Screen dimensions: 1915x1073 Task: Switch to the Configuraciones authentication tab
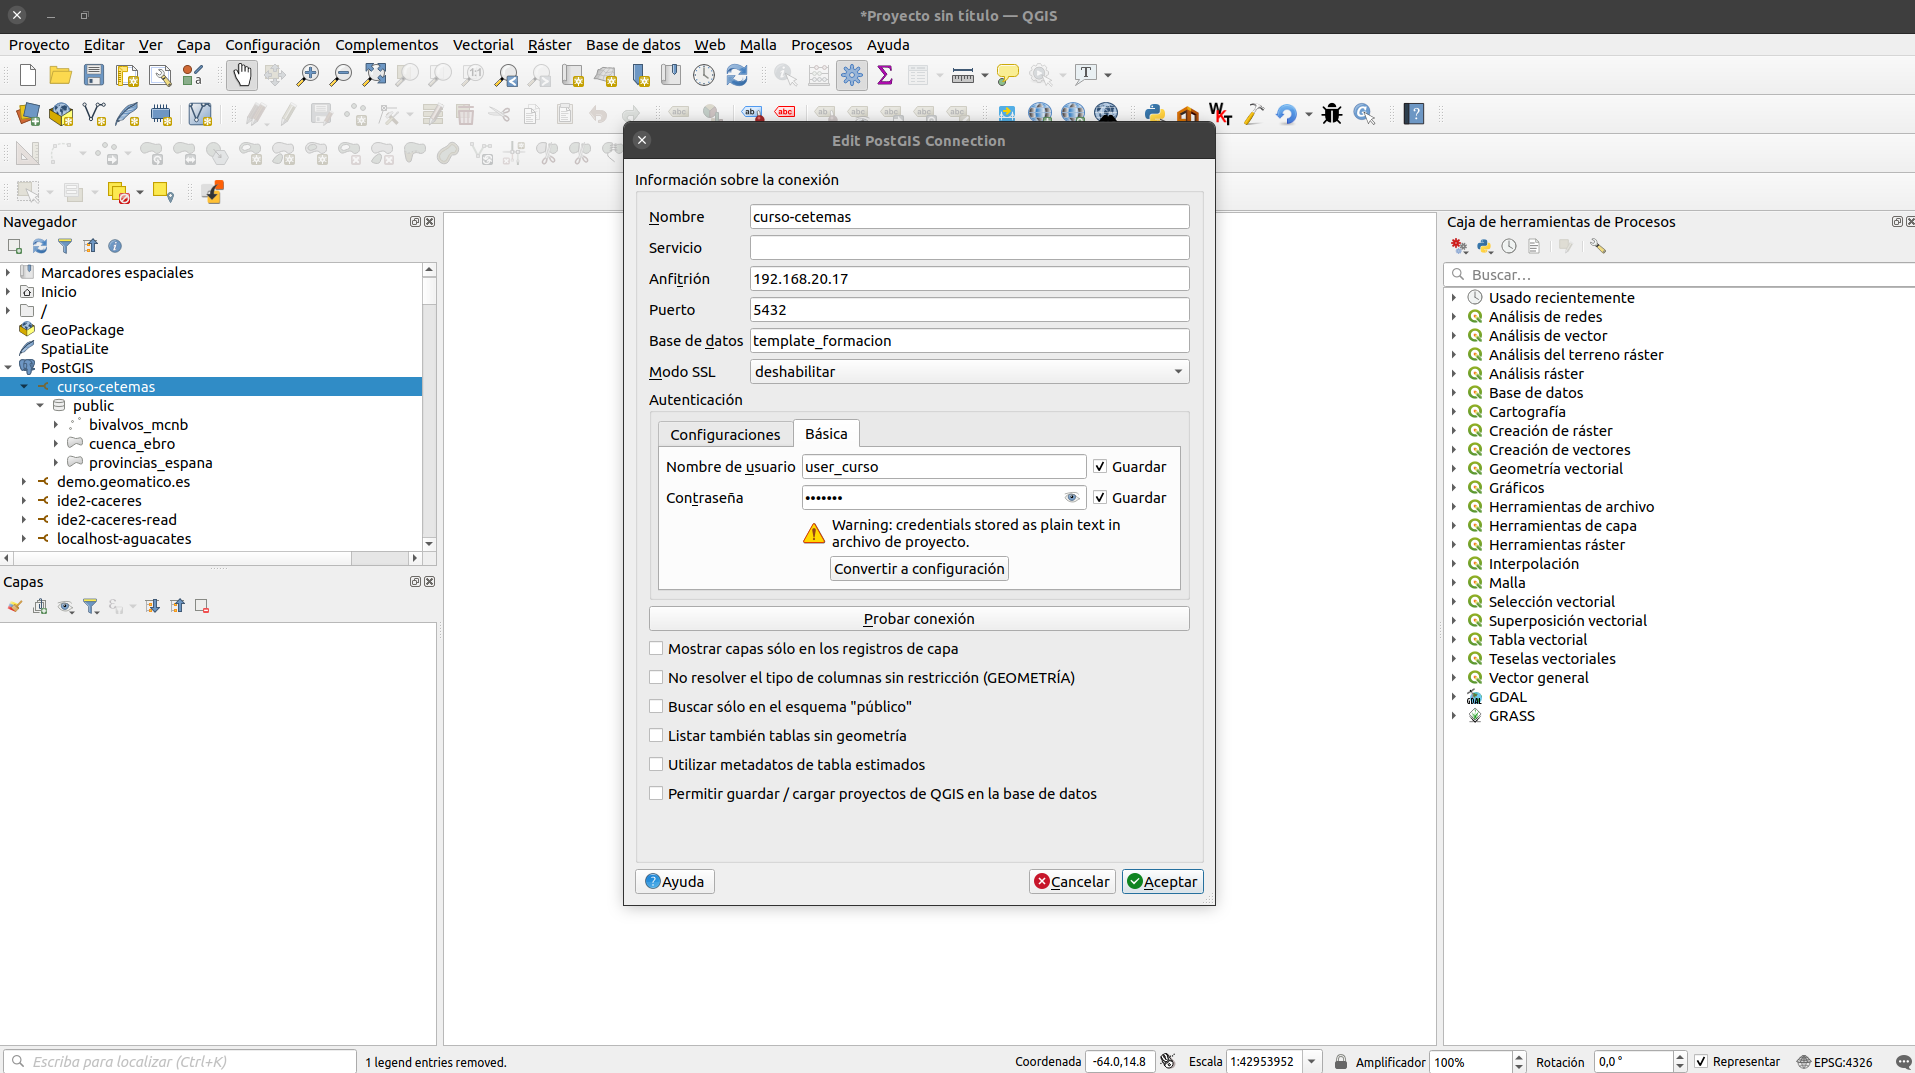click(x=725, y=435)
